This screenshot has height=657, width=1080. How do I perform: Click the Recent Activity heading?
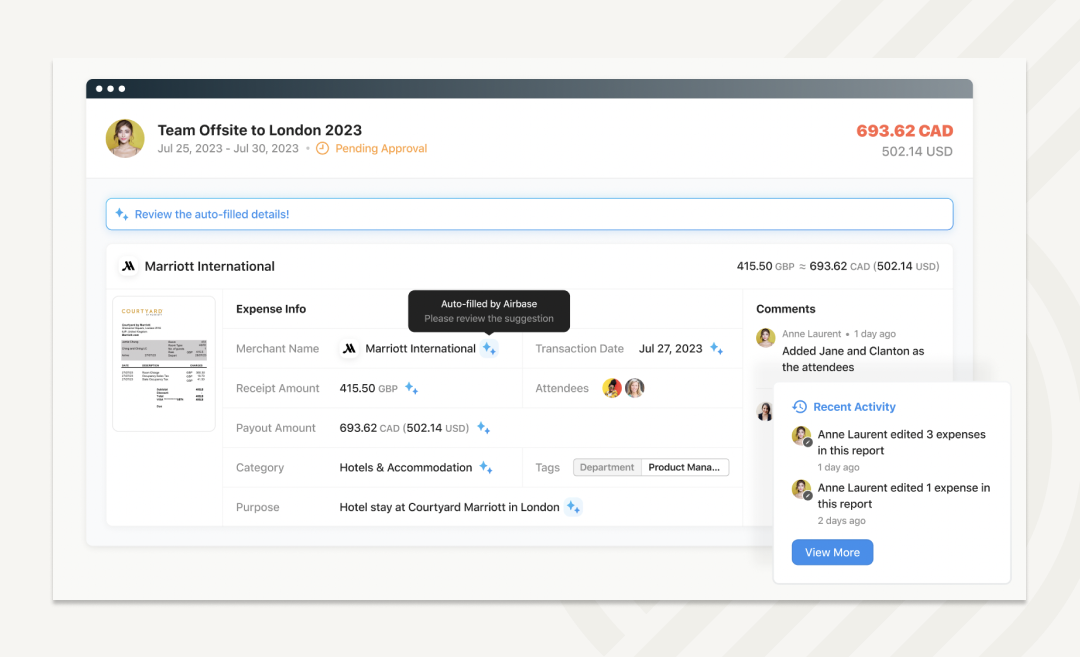[854, 407]
